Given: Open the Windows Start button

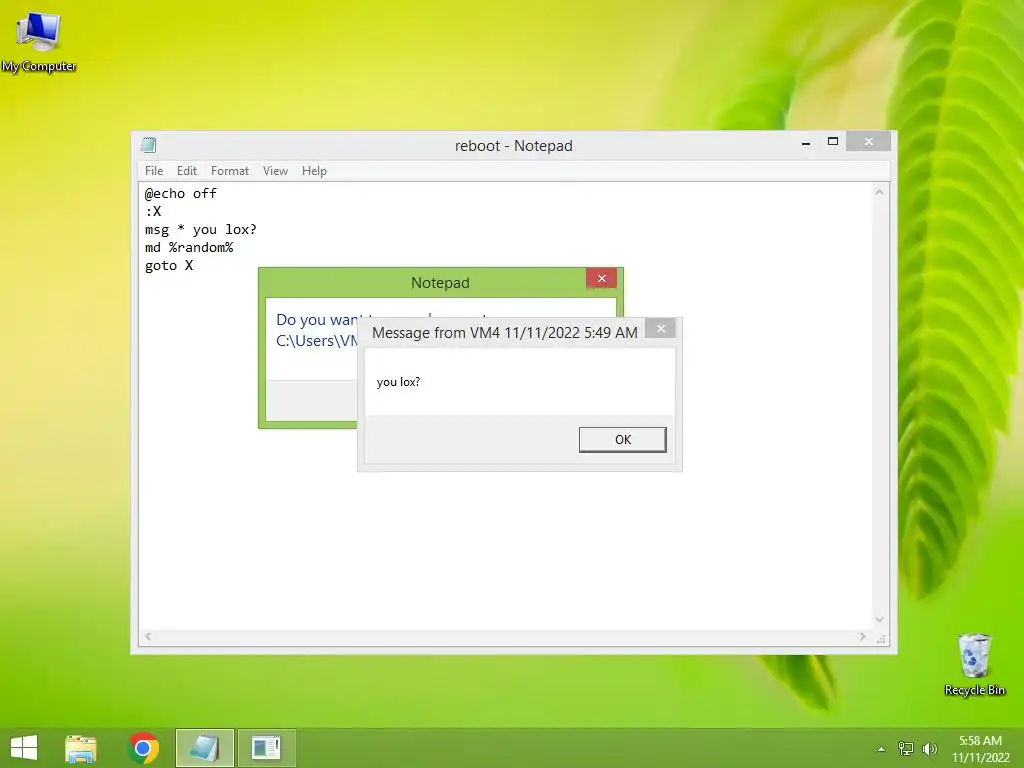Looking at the screenshot, I should [24, 748].
